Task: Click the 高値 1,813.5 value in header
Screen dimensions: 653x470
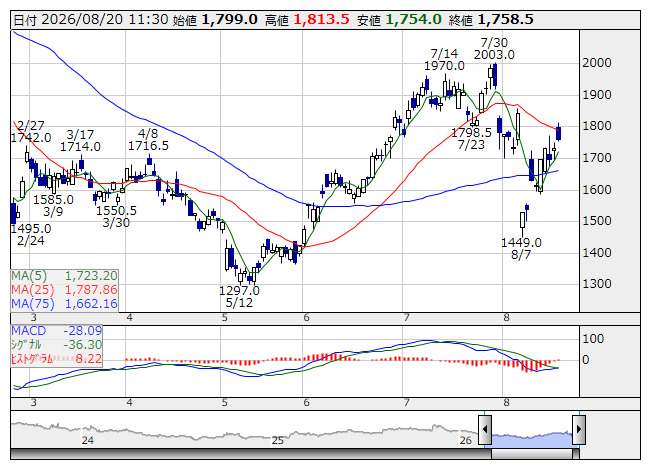Action: click(x=307, y=20)
